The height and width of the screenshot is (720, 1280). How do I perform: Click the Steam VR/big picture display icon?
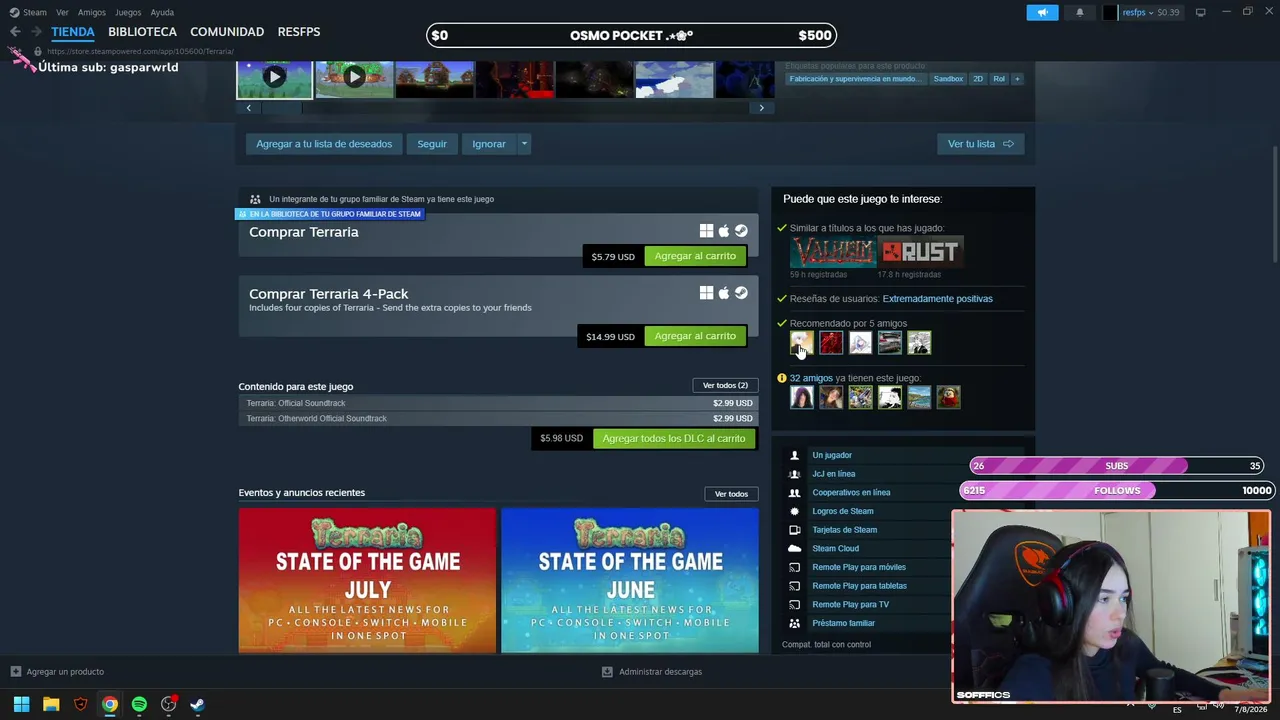pos(1200,12)
